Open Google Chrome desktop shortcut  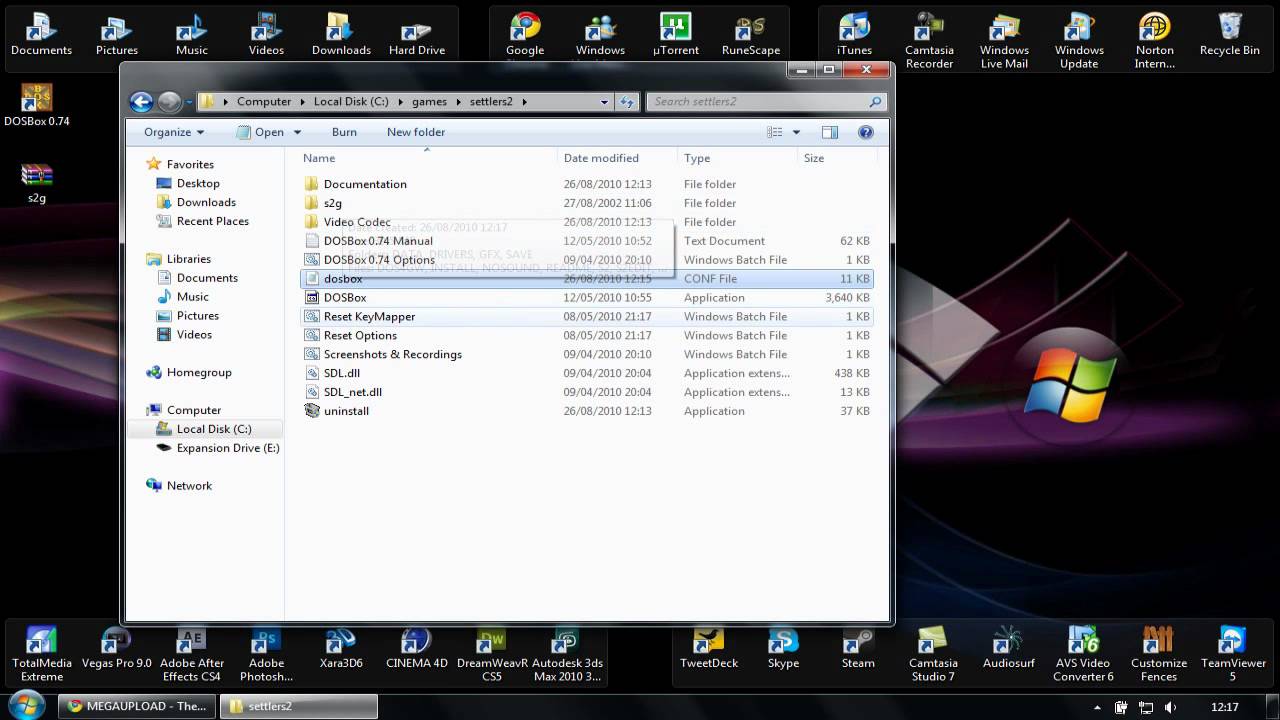coord(525,35)
